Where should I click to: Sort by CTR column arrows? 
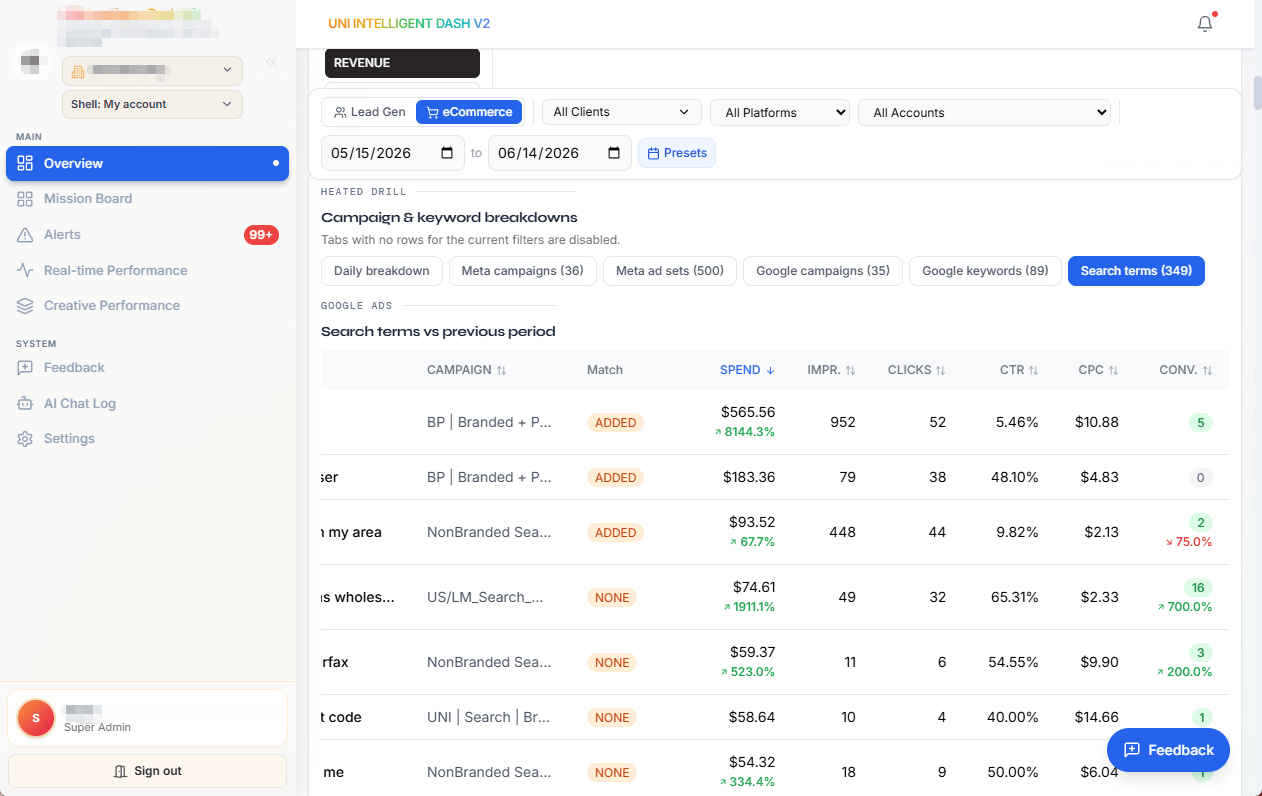(1034, 370)
